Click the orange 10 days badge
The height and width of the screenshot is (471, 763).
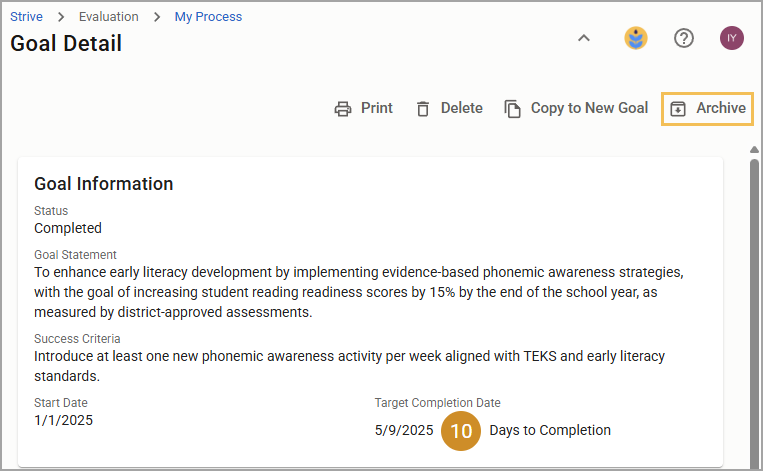pos(461,431)
